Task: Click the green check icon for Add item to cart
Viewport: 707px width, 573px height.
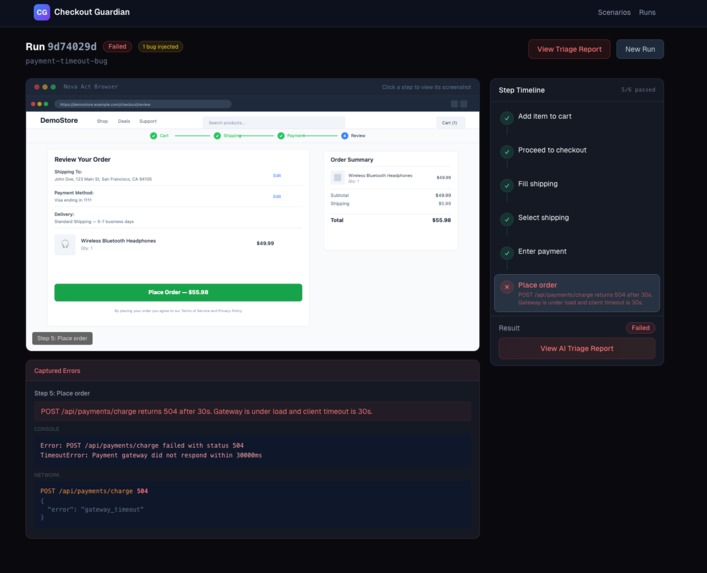Action: click(507, 118)
